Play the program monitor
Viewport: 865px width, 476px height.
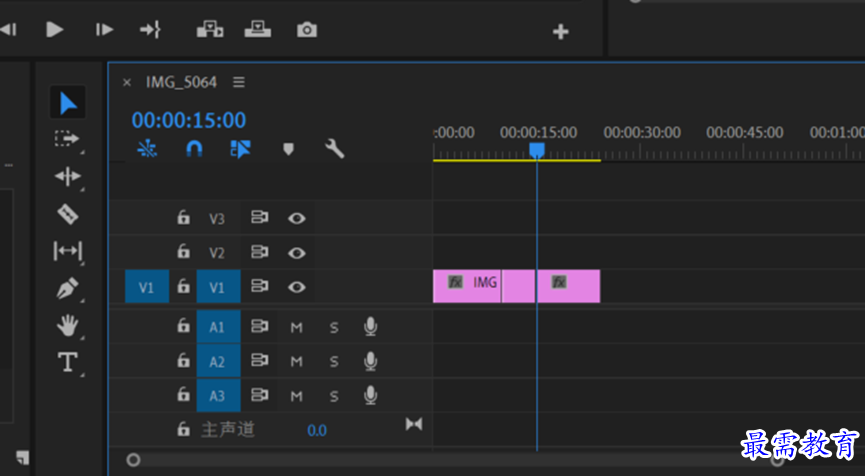pos(54,29)
